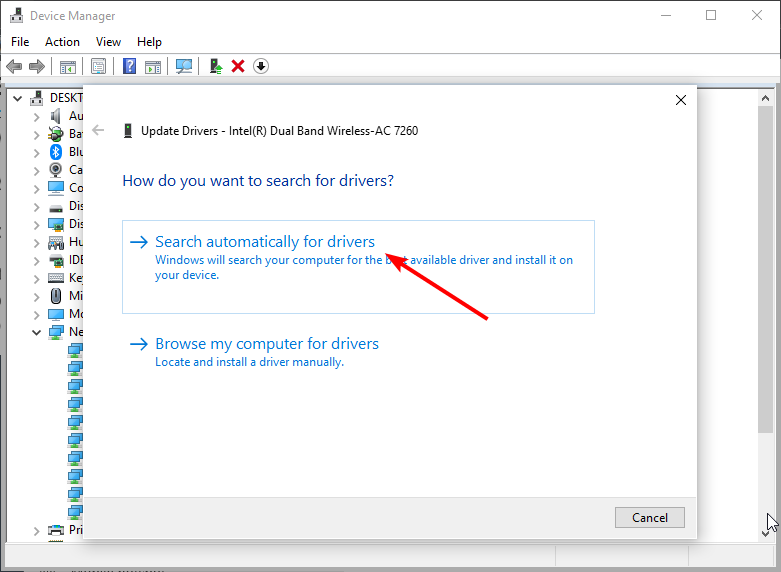Expand the Keyboards (Ke) category

point(36,279)
